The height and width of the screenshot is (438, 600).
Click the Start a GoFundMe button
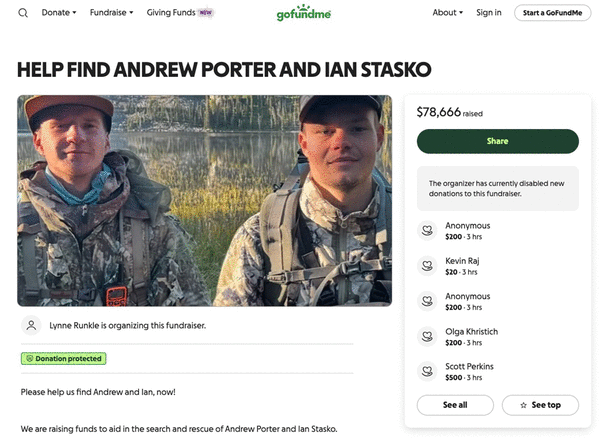pyautogui.click(x=553, y=13)
